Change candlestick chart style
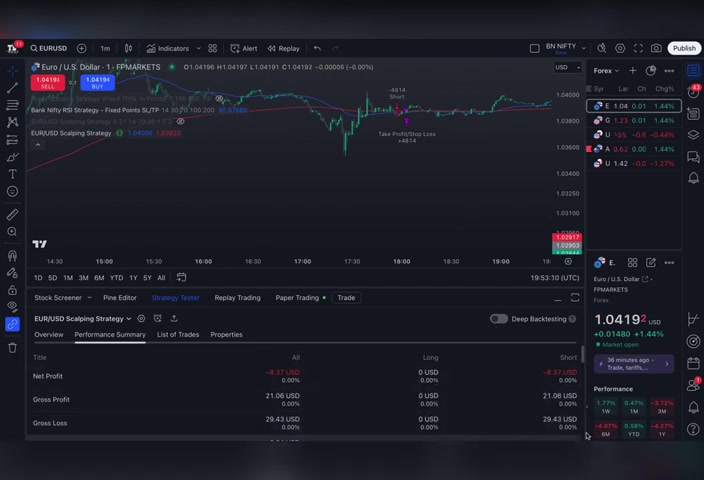 (128, 48)
